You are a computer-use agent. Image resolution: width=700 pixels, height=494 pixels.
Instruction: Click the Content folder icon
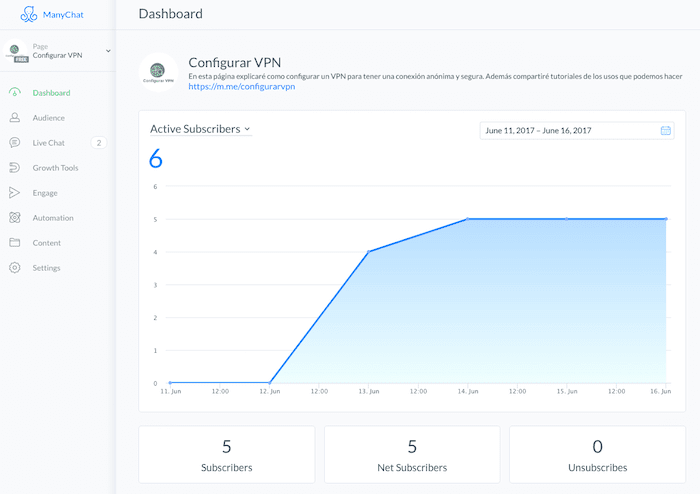(15, 242)
